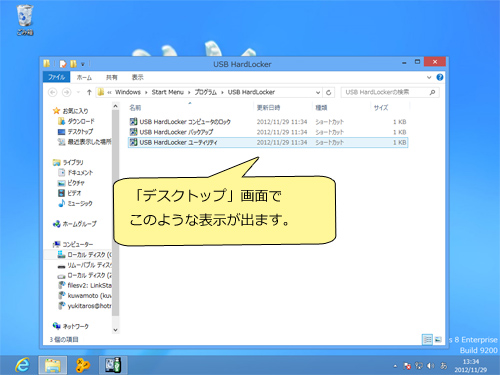This screenshot has width=500, height=375.
Task: Switch to large icons view layout
Action: (x=438, y=340)
